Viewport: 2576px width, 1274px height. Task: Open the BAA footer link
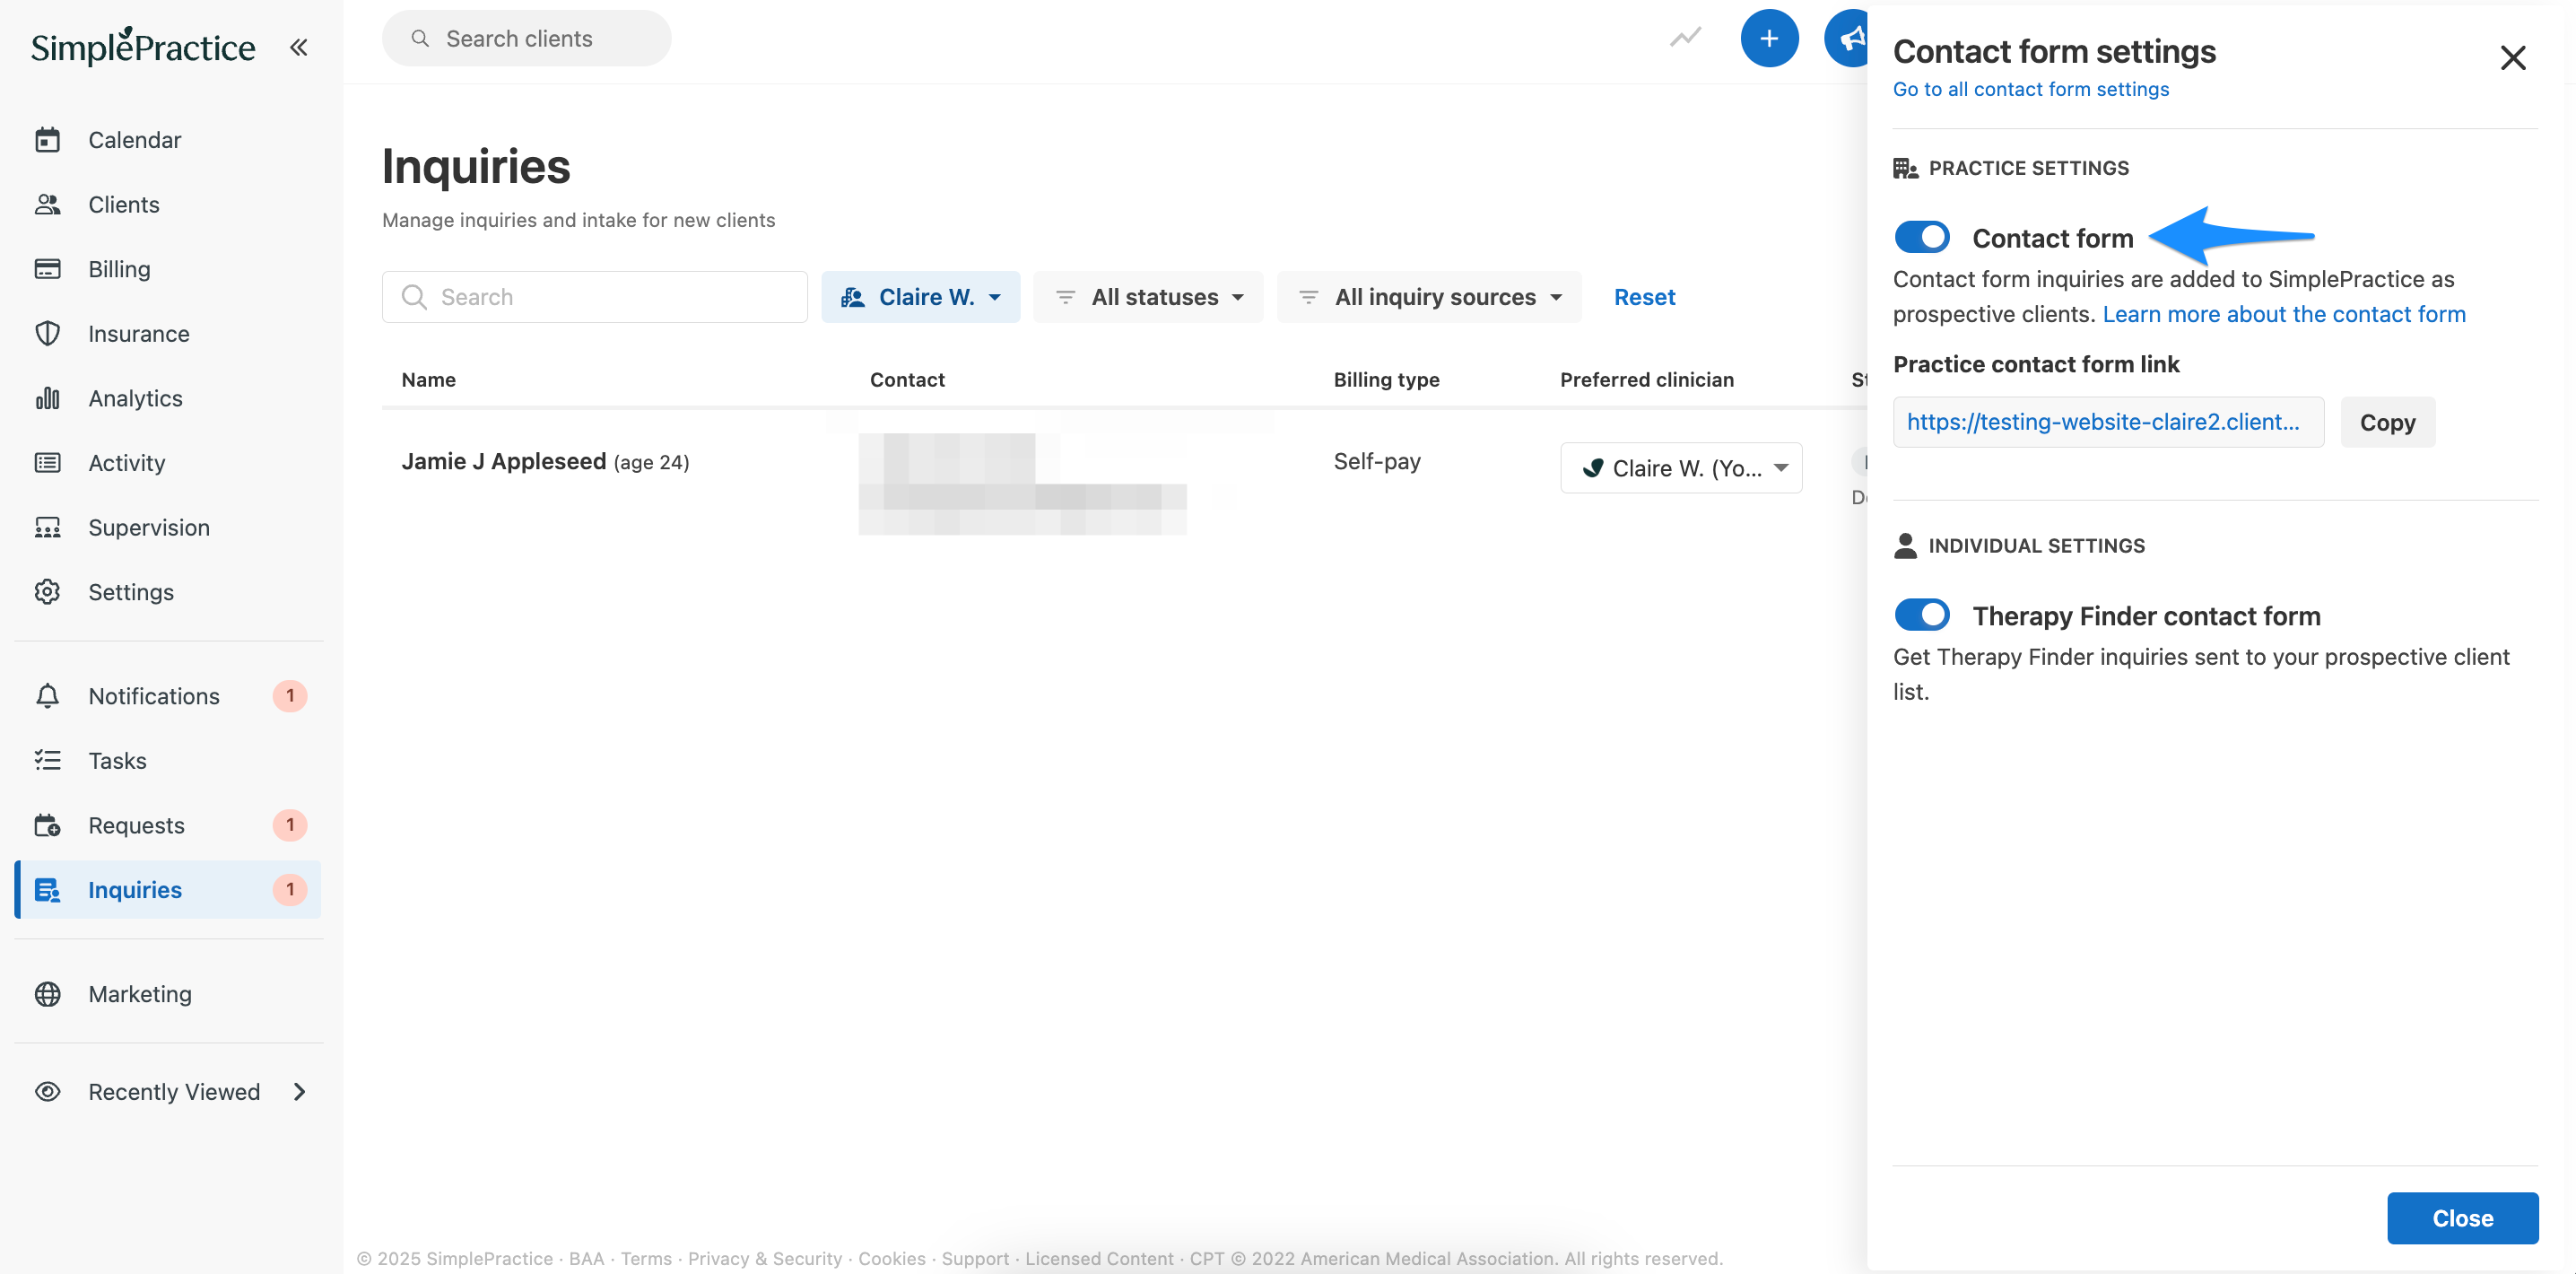586,1258
